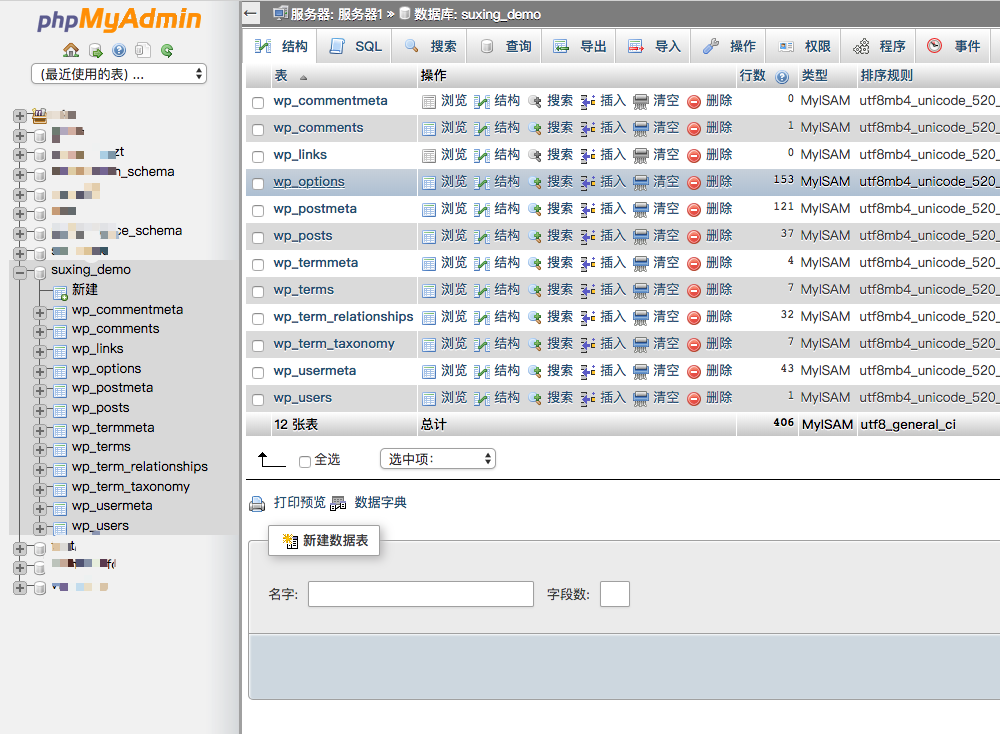The image size is (1000, 734).
Task: Open the 导出 export tab
Action: [579, 46]
